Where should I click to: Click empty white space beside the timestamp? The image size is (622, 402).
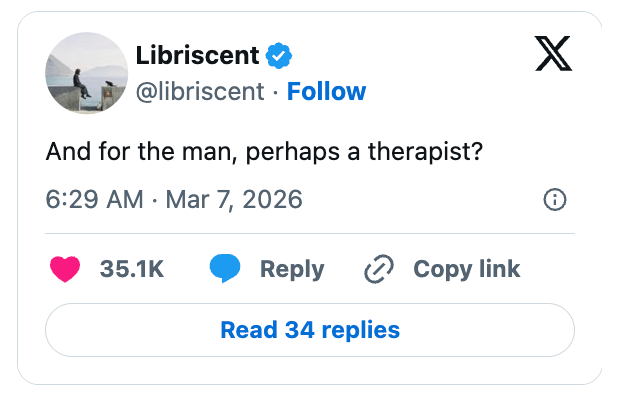pos(420,200)
